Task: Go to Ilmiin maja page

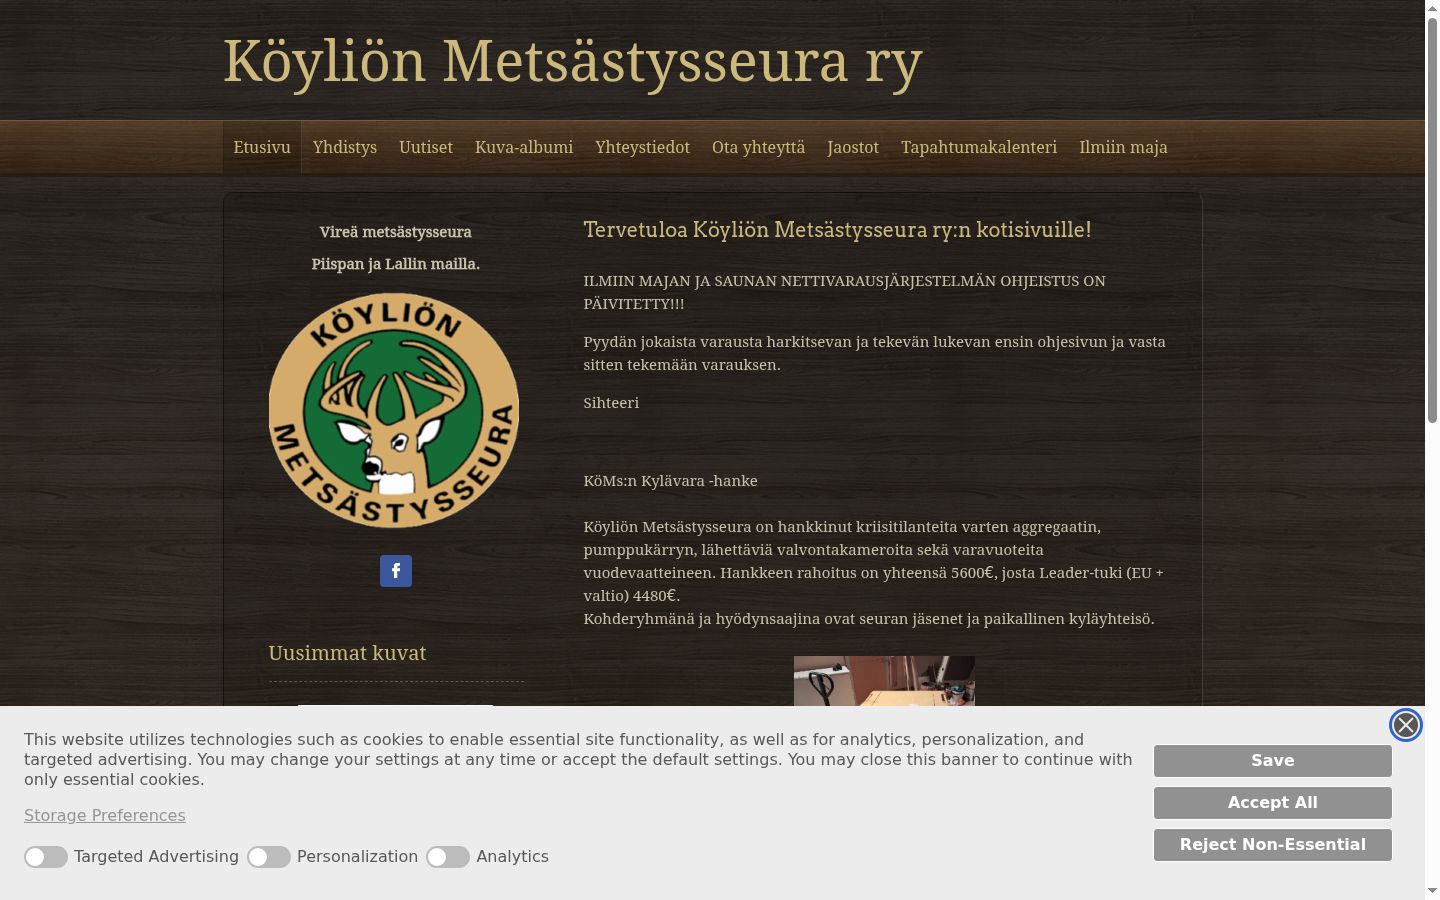Action: pos(1123,147)
